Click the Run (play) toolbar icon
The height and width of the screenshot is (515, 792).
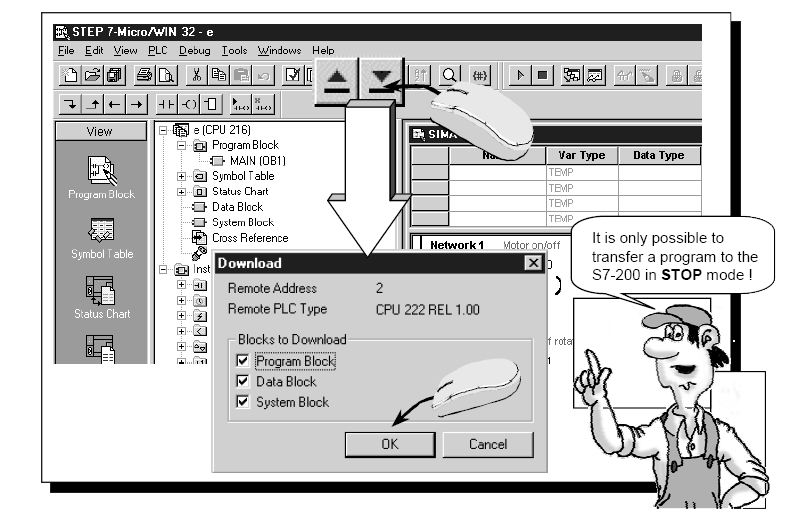[x=519, y=75]
